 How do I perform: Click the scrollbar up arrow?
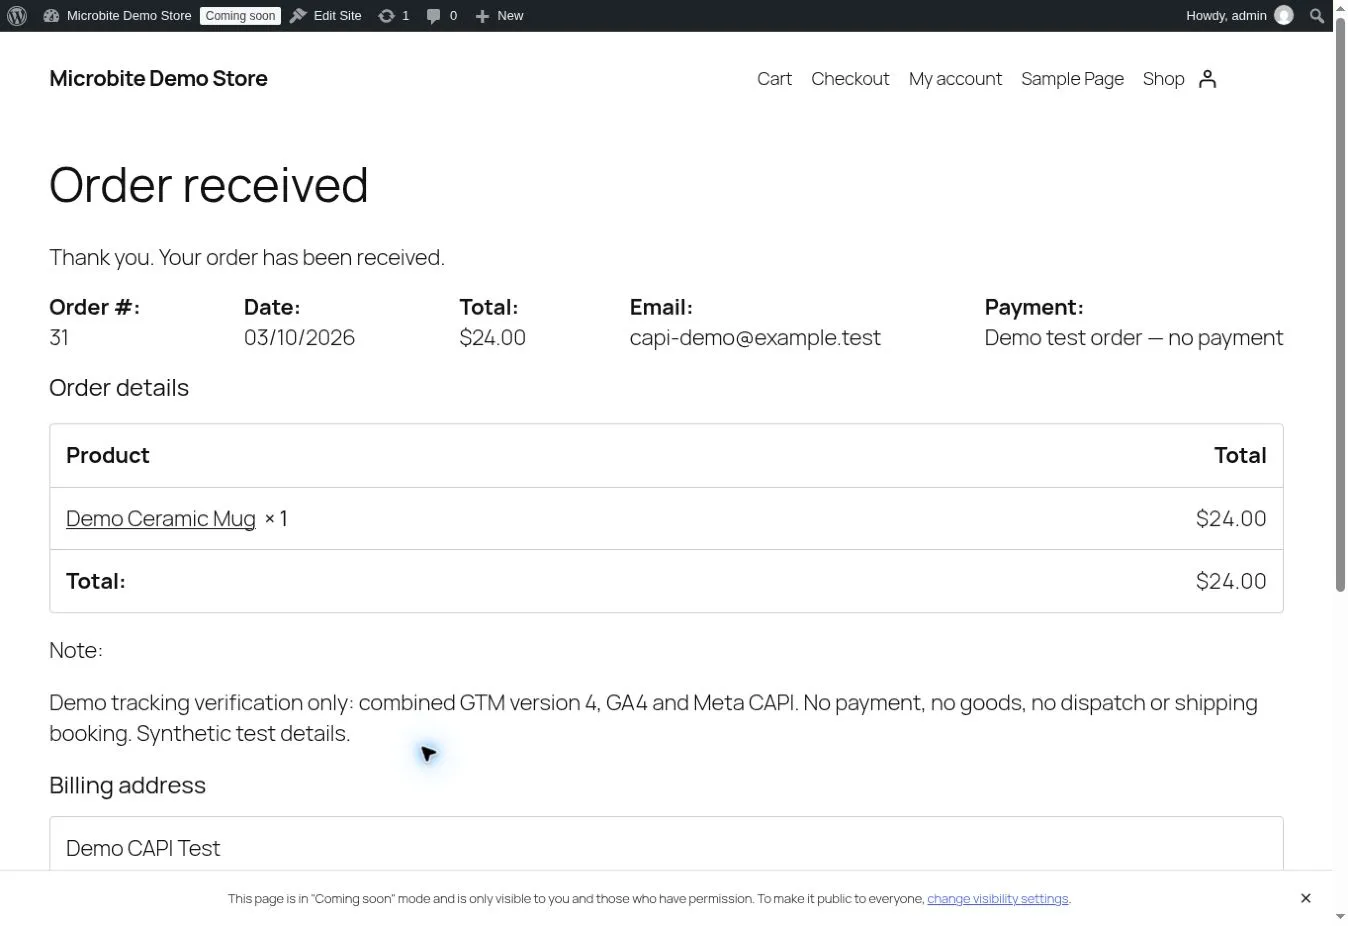1340,8
